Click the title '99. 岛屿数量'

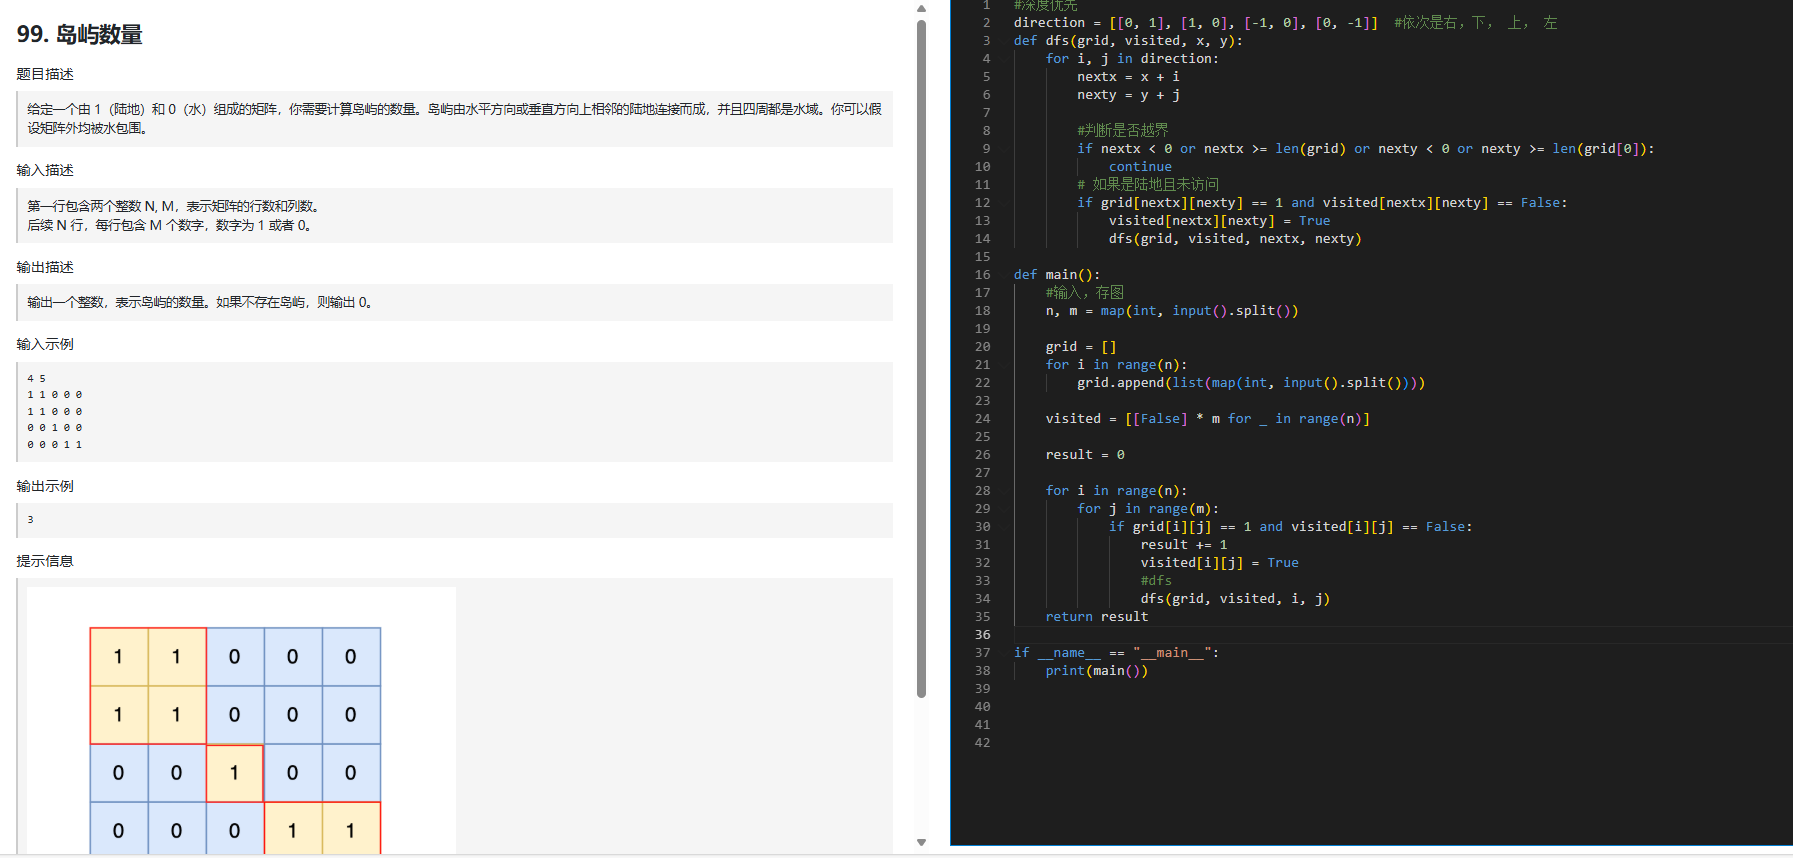pos(80,35)
